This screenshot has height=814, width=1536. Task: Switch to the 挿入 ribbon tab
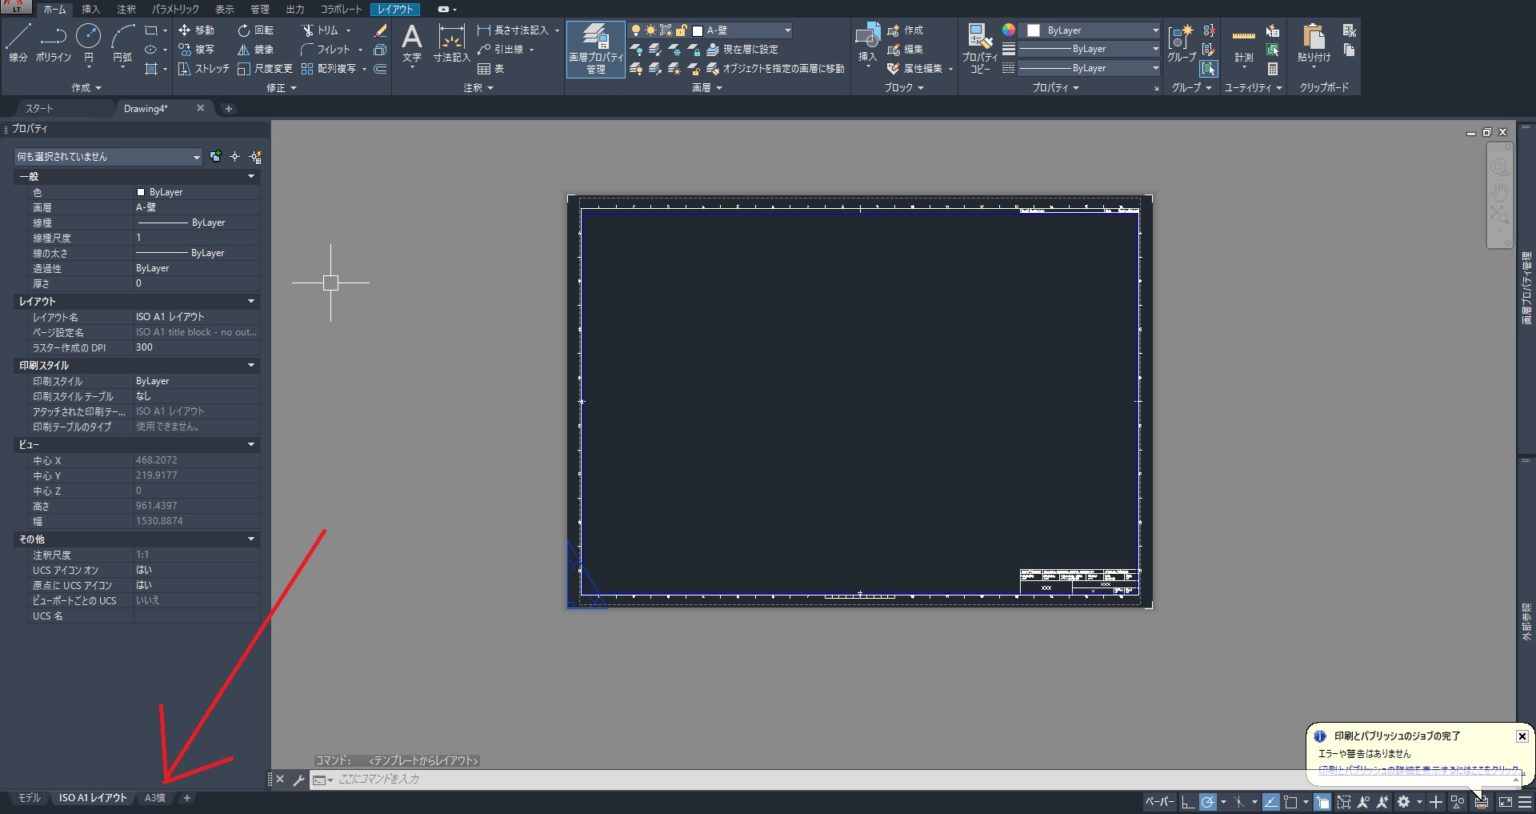point(91,9)
